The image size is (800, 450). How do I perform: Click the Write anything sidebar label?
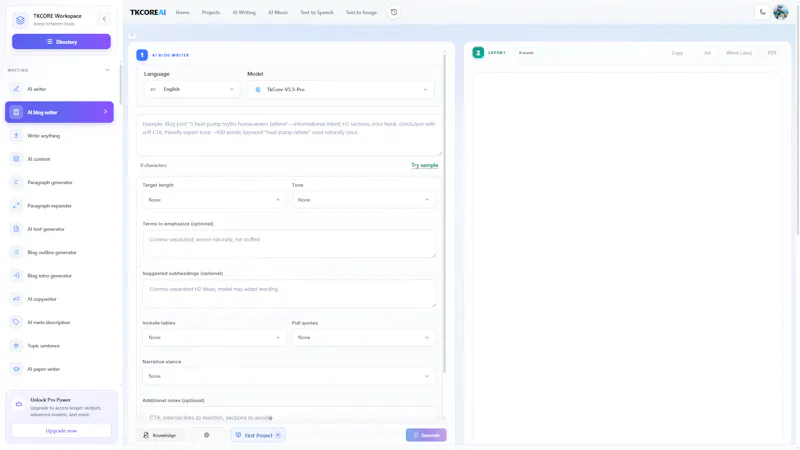coord(43,136)
